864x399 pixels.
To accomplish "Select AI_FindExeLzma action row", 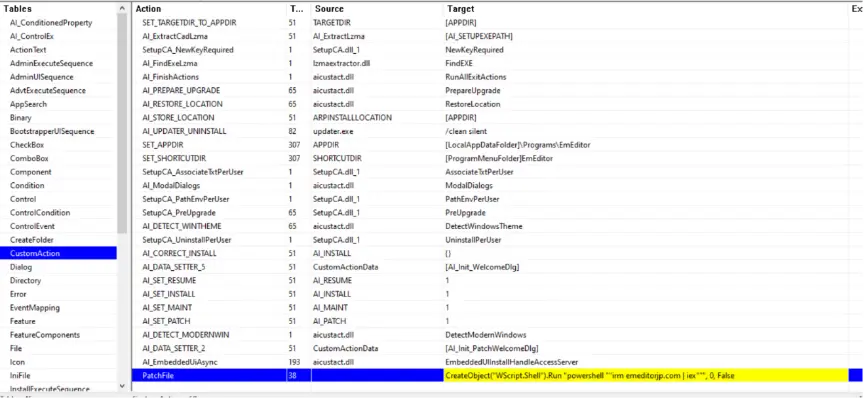I will click(170, 63).
